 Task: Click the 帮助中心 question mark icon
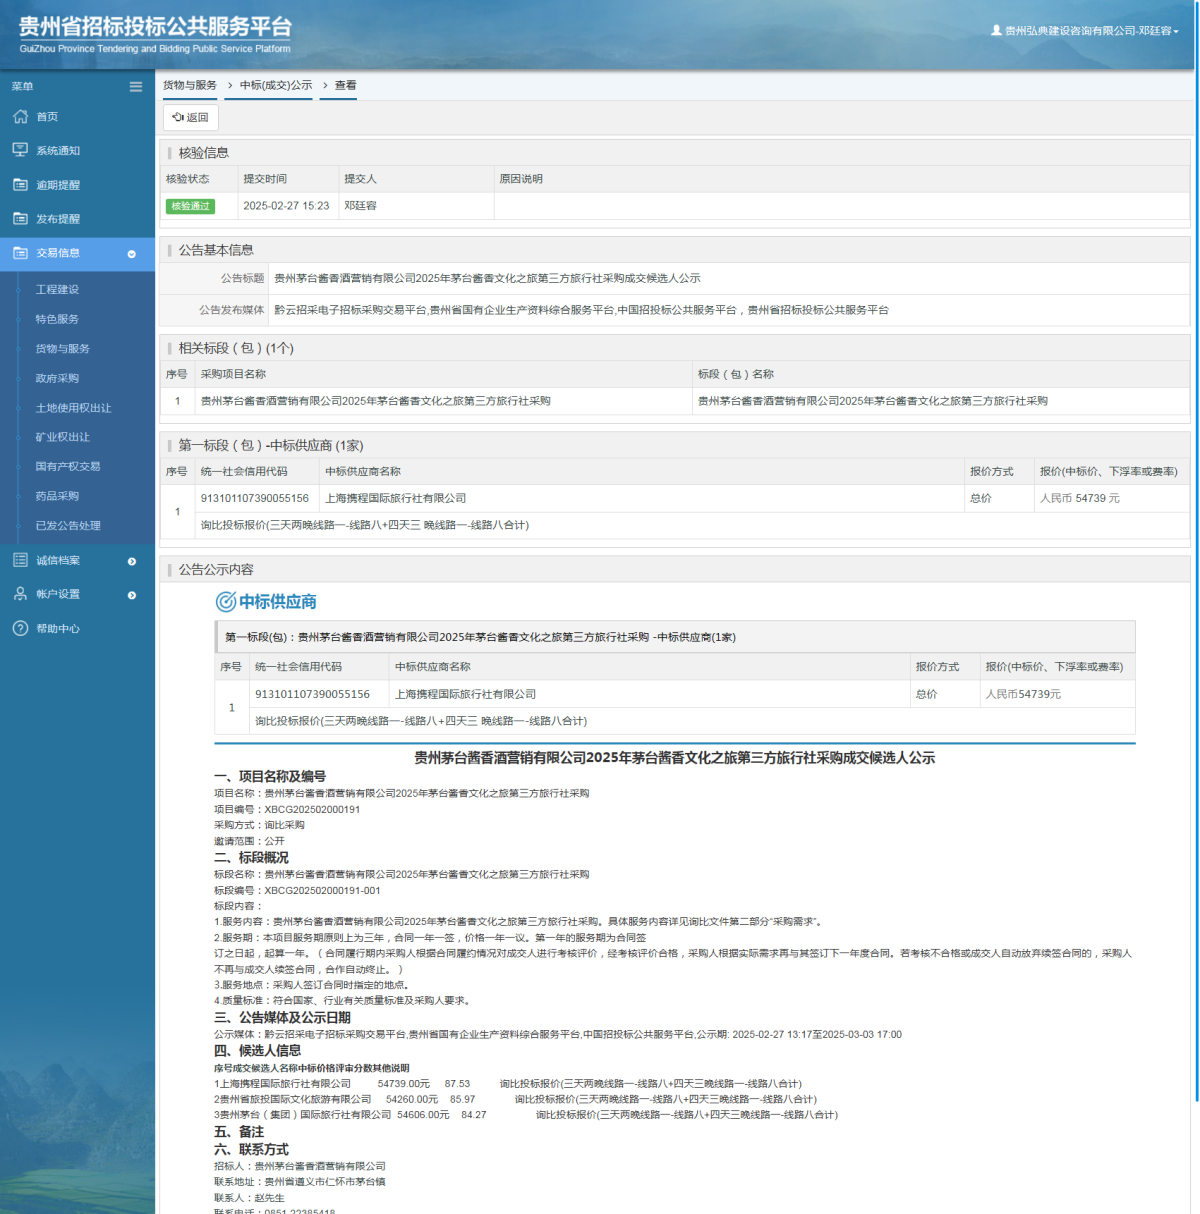[20, 628]
